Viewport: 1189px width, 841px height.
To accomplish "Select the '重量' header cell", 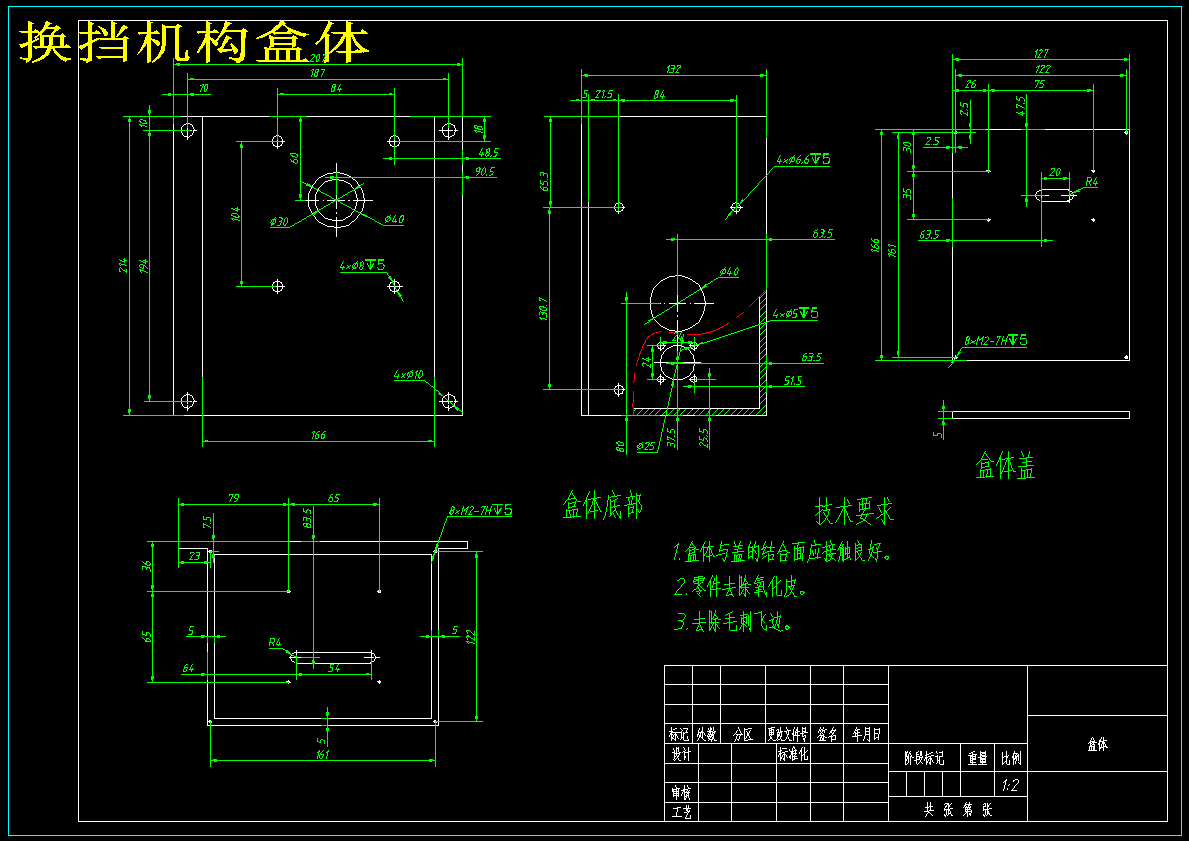I will point(977,758).
